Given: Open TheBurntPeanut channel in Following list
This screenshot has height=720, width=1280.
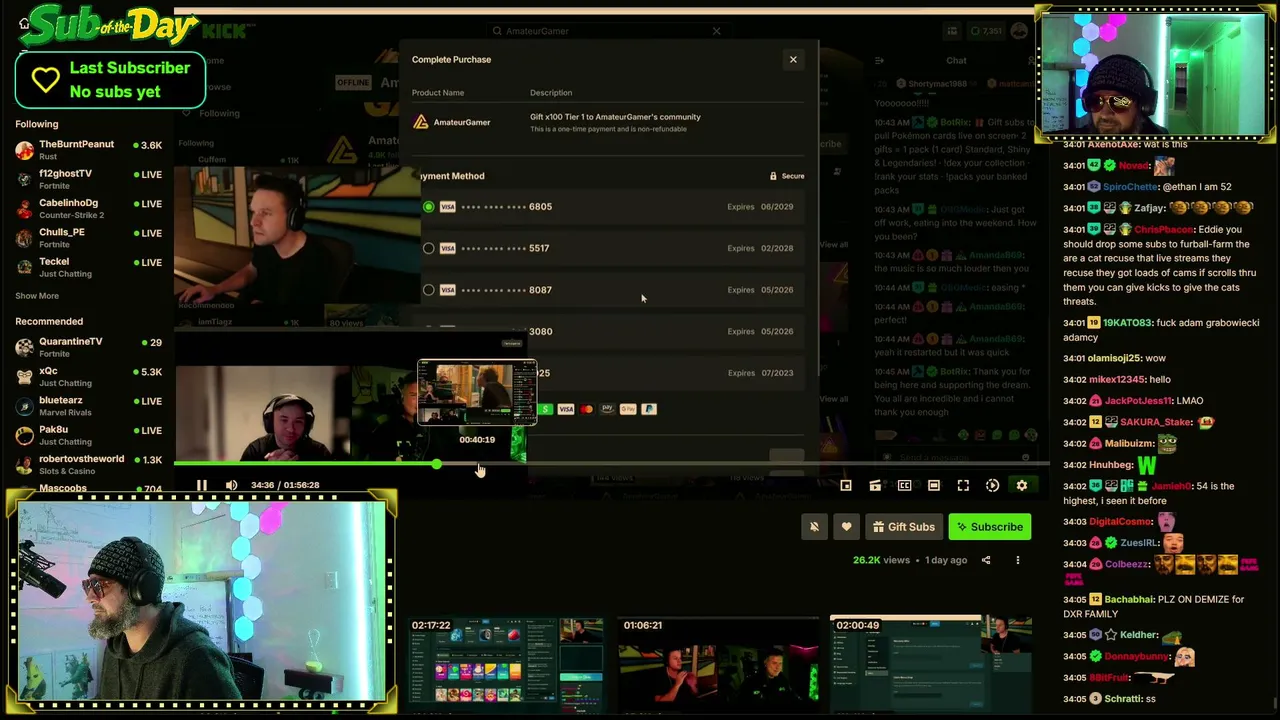Looking at the screenshot, I should coord(88,150).
